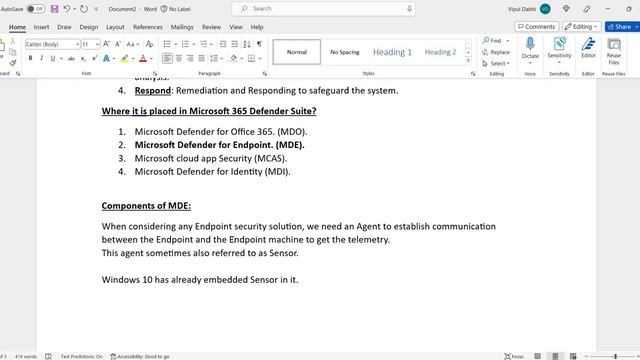Apply red font color
The image size is (640, 360).
coord(143,58)
